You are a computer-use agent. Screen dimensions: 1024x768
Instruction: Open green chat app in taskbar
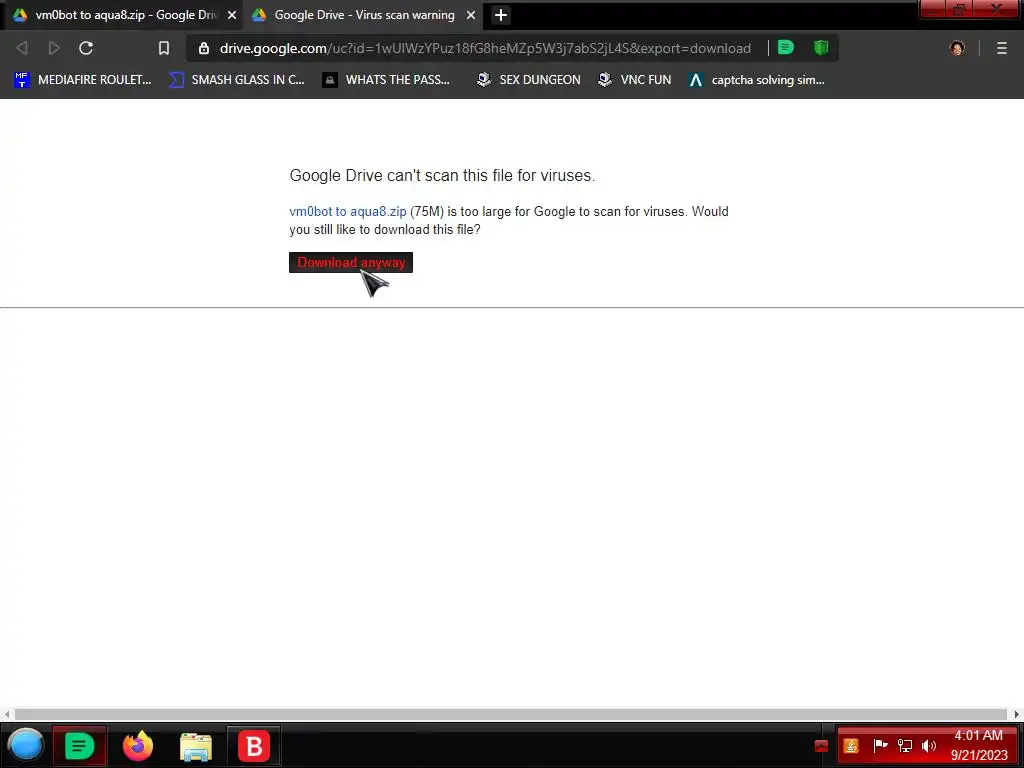[80, 746]
